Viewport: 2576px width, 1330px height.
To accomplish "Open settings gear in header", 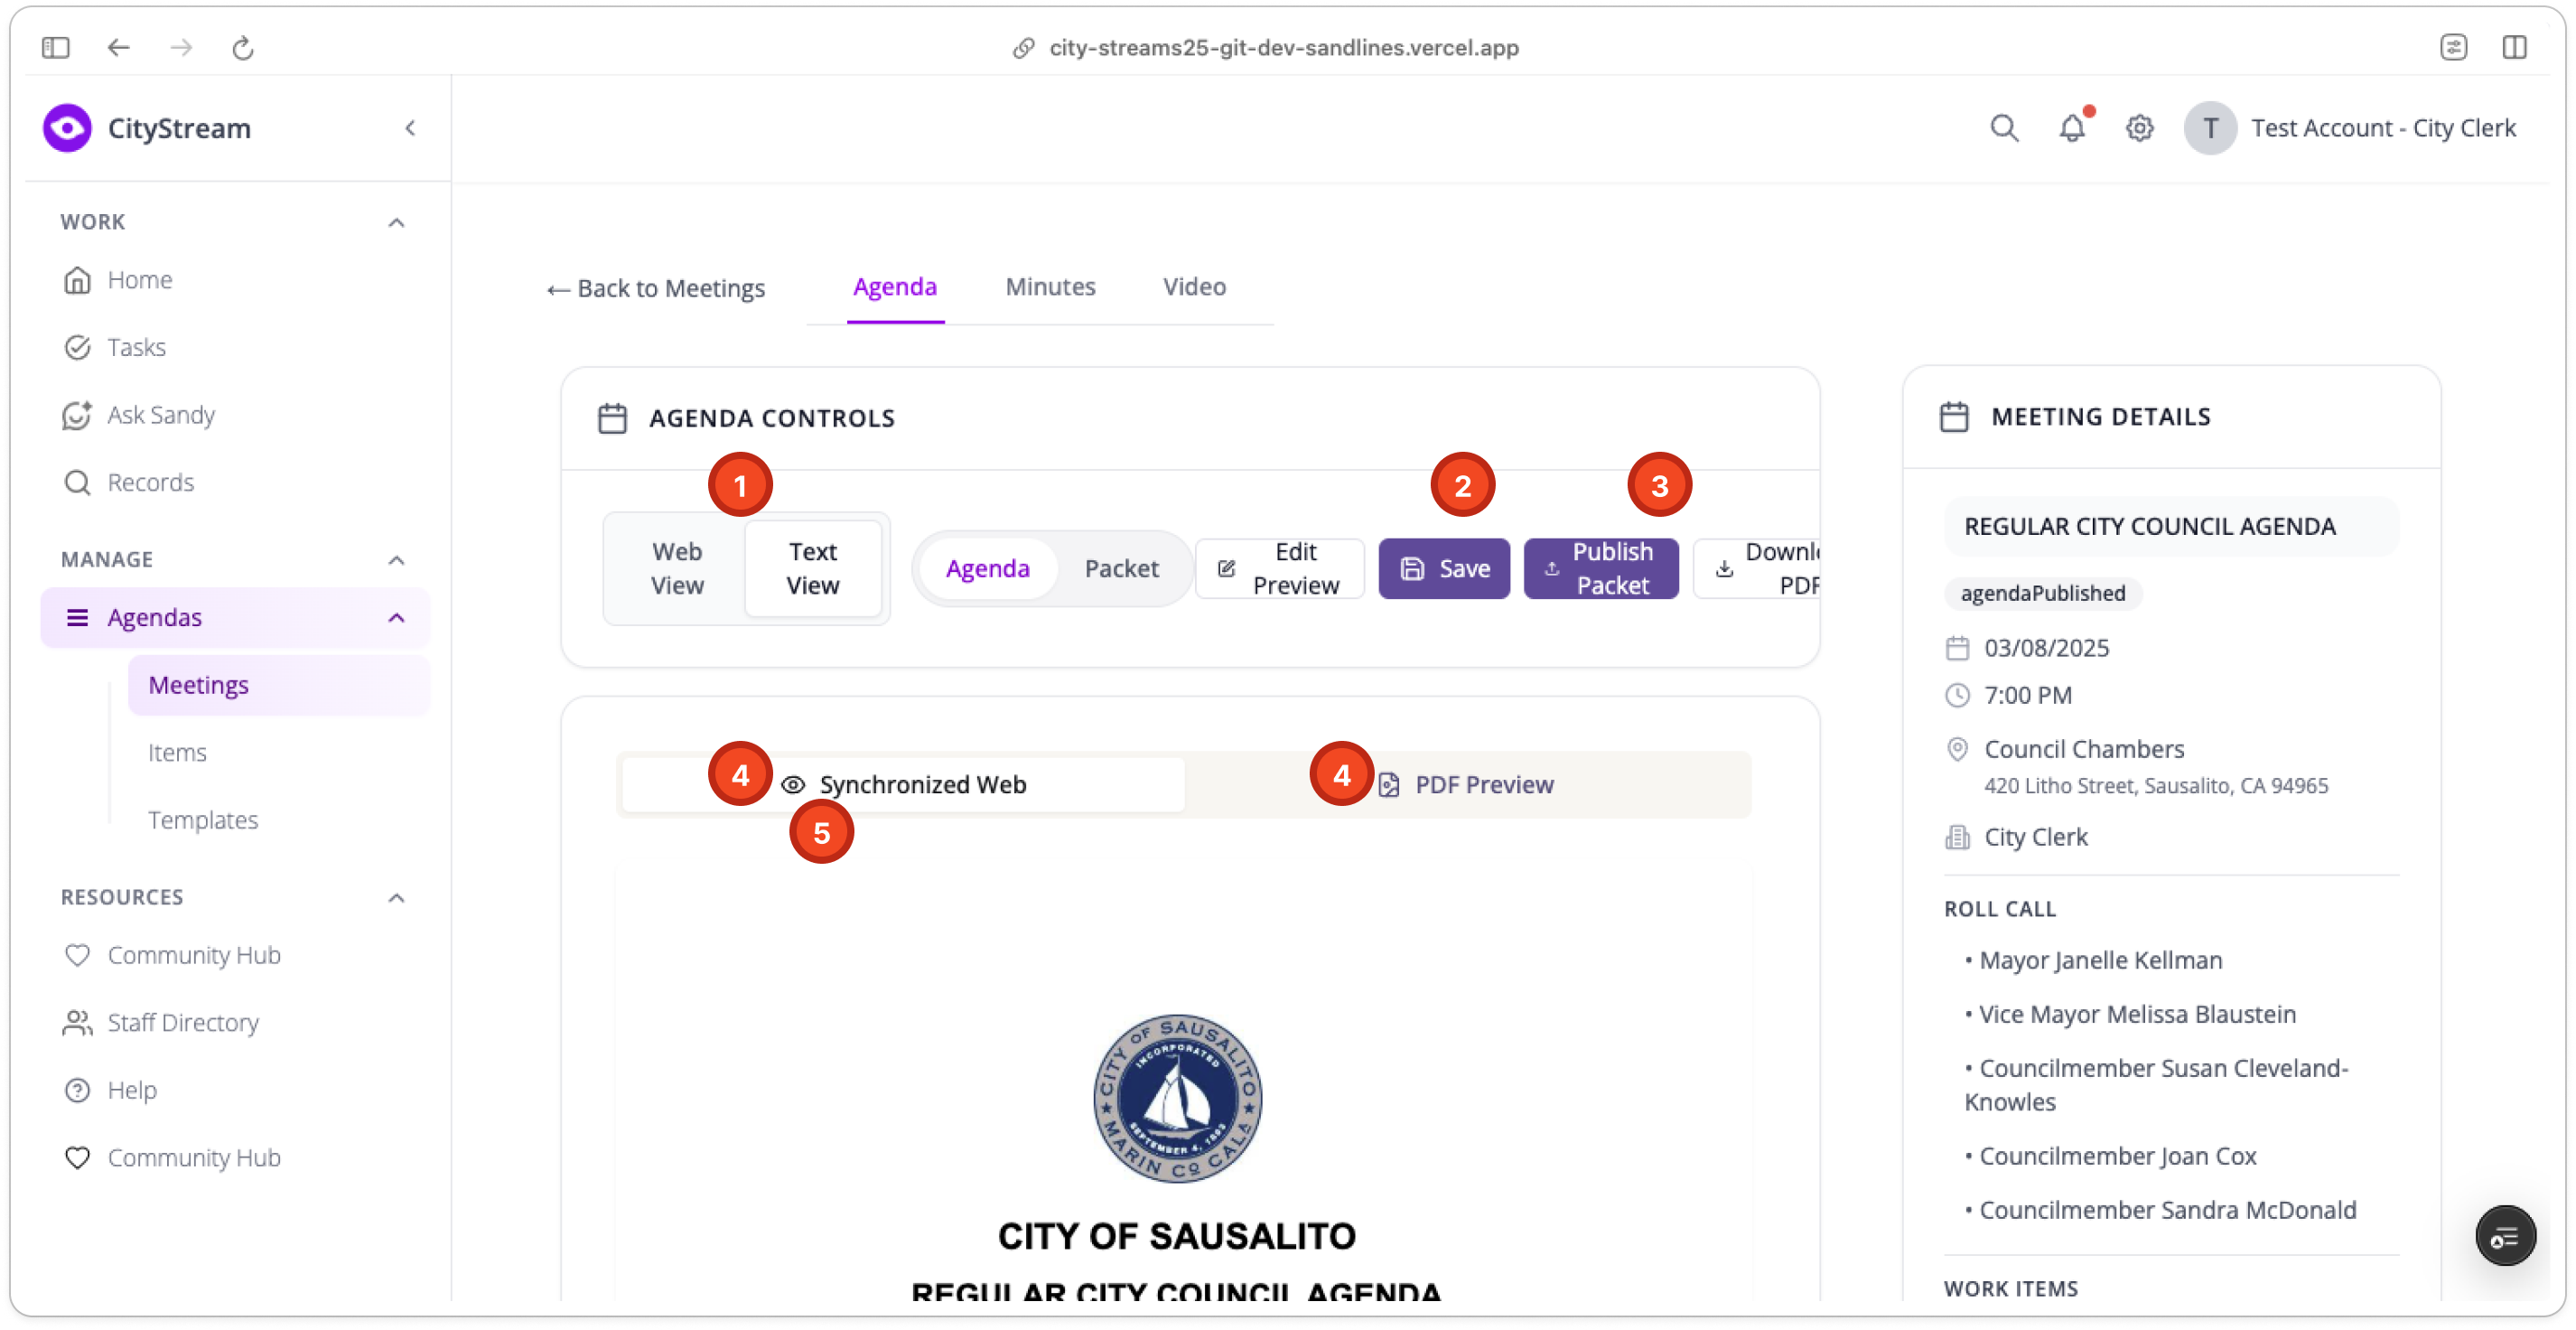I will pos(2139,128).
